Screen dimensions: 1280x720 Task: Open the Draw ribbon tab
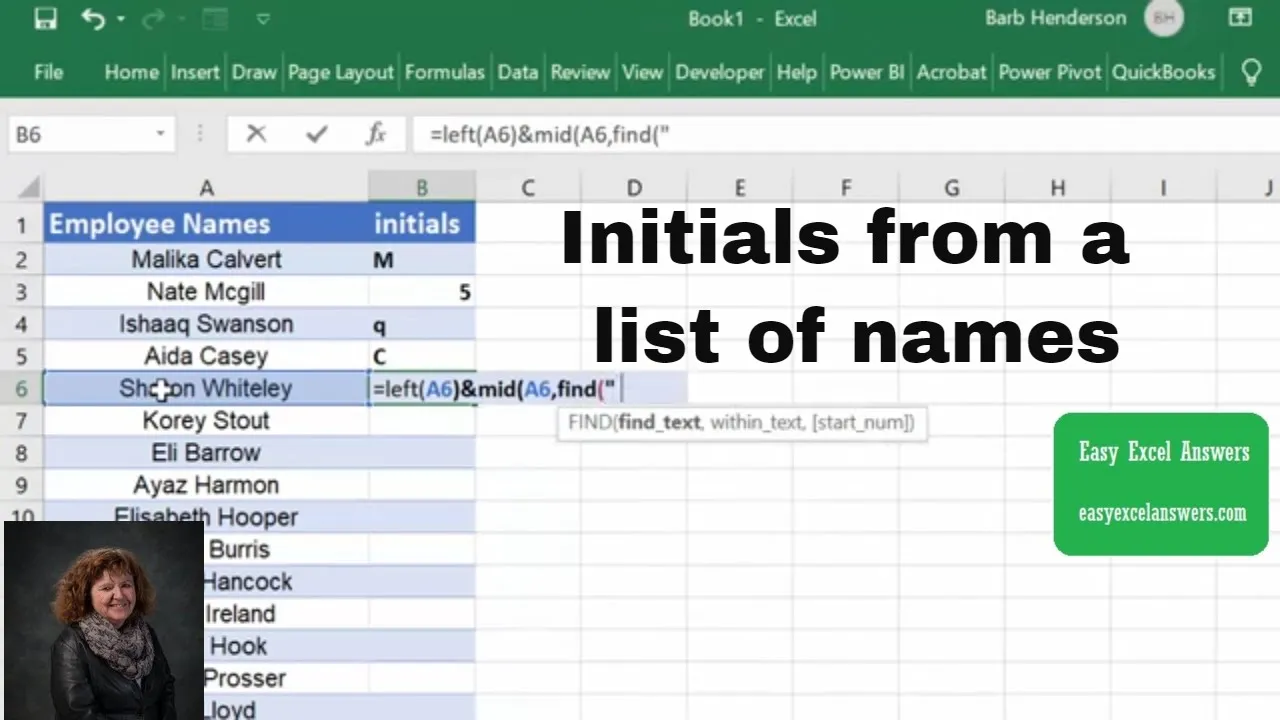click(254, 72)
